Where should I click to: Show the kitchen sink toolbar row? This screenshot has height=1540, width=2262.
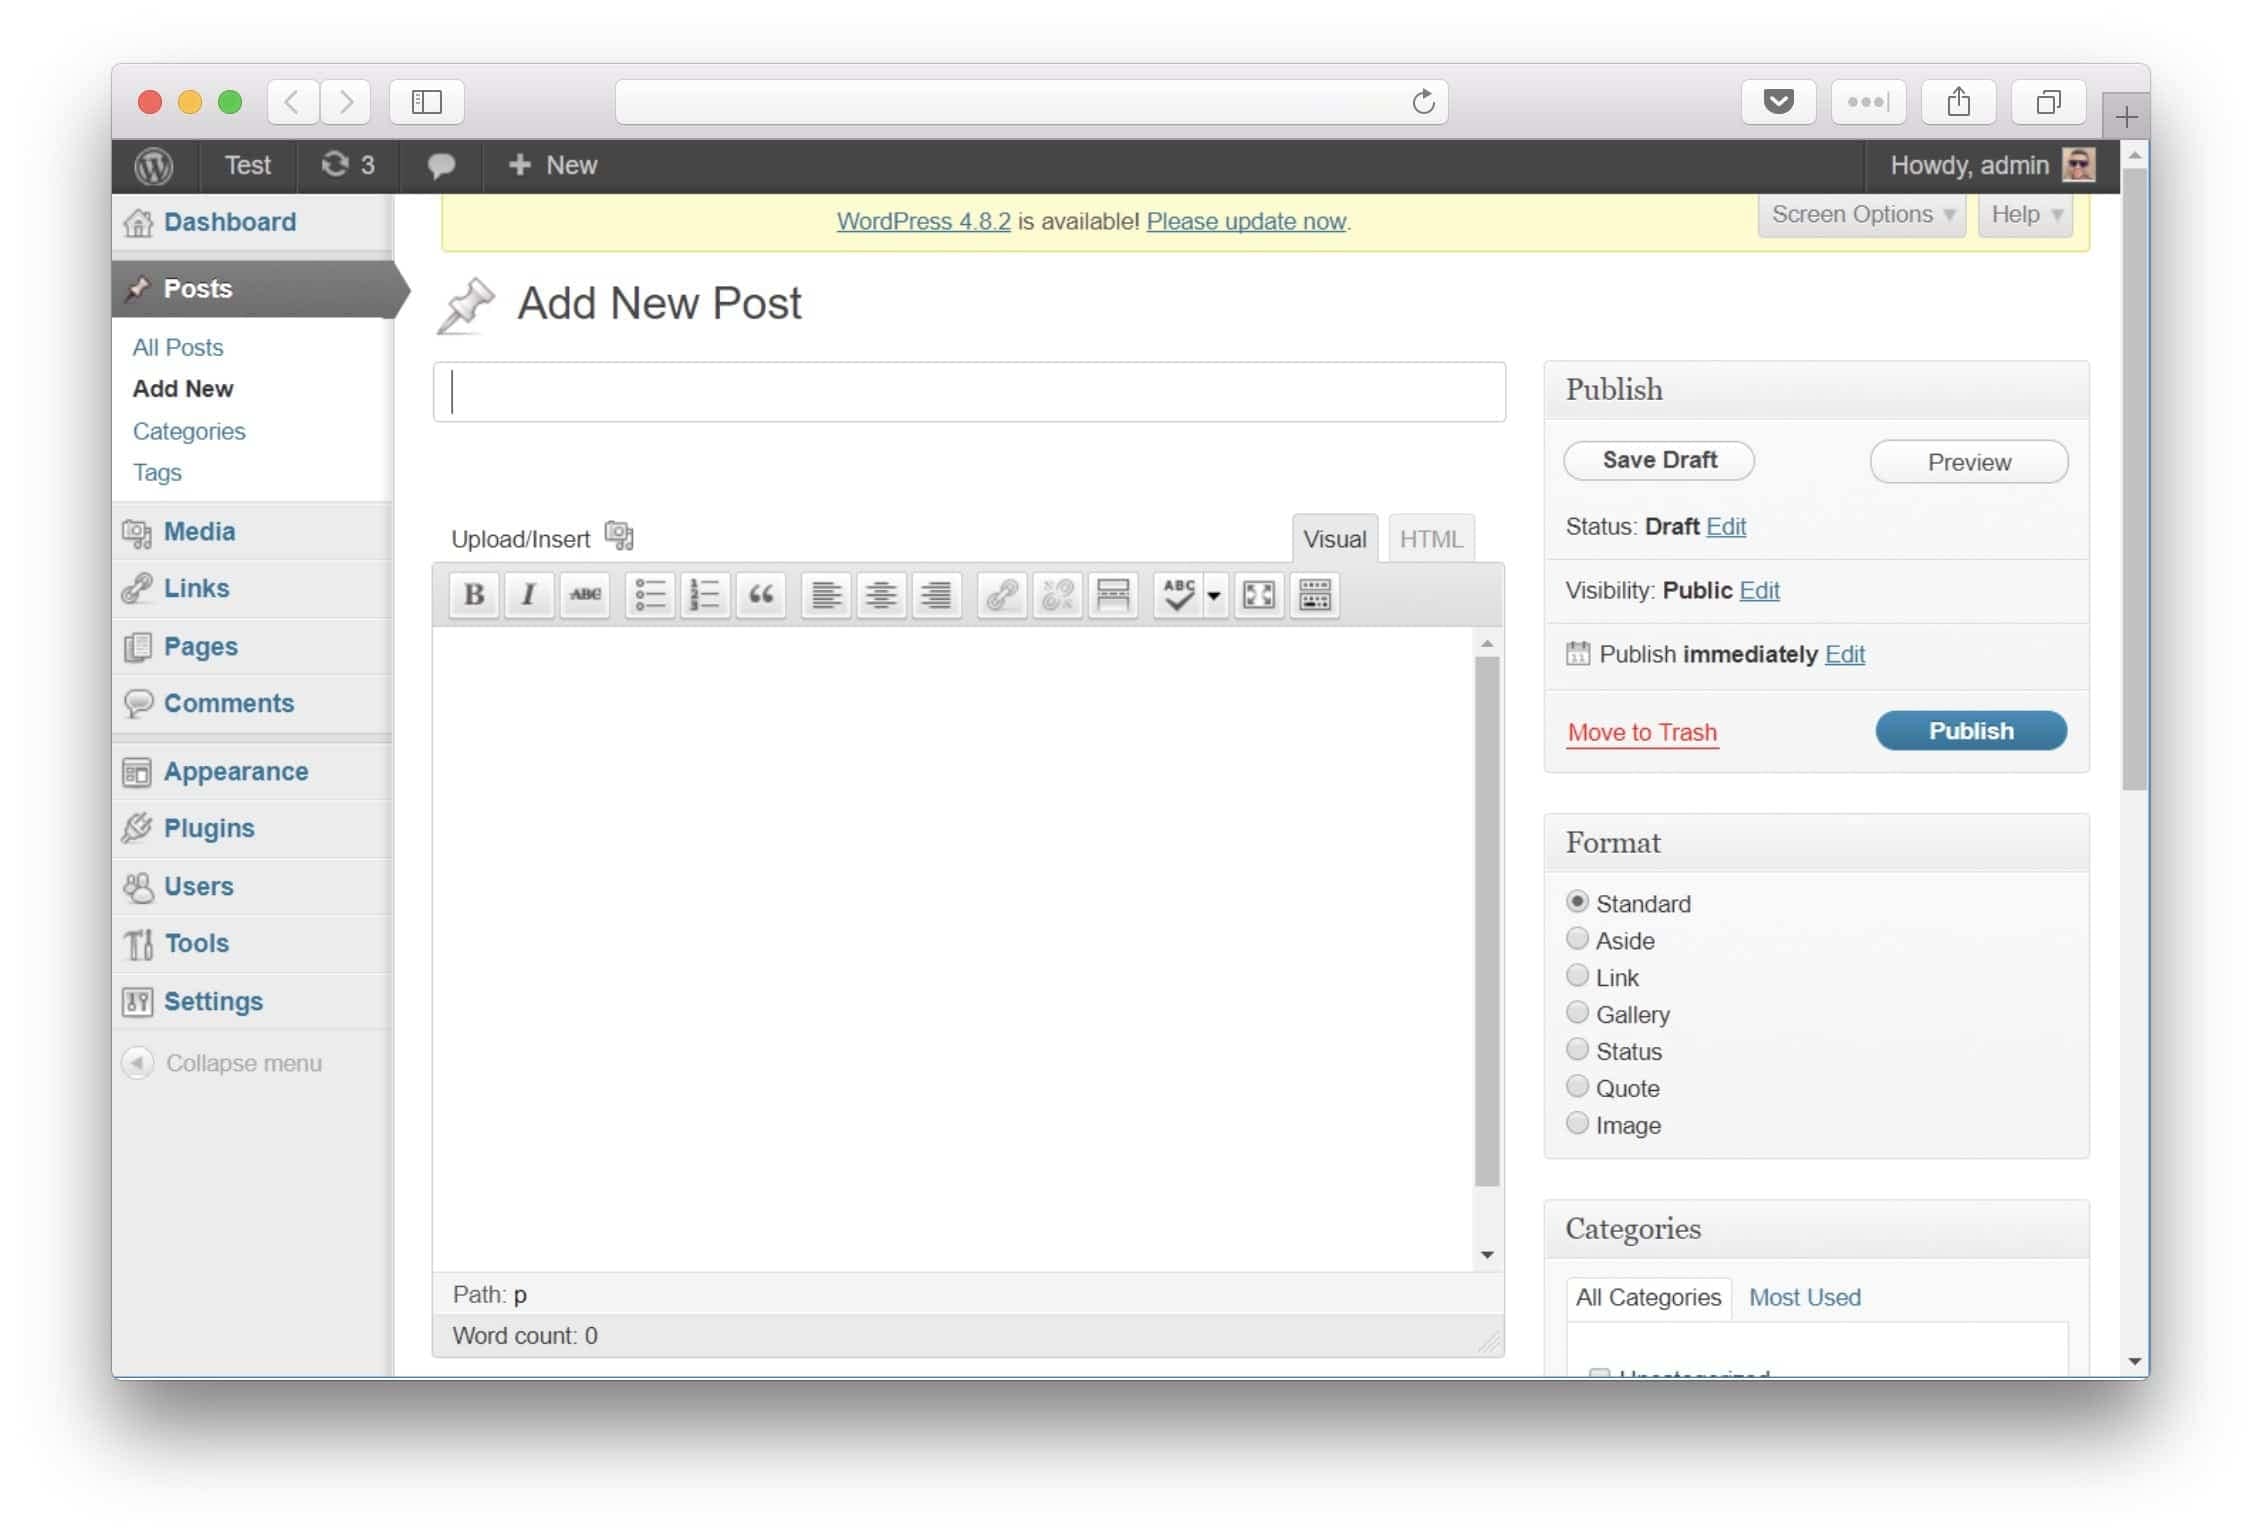click(1314, 595)
